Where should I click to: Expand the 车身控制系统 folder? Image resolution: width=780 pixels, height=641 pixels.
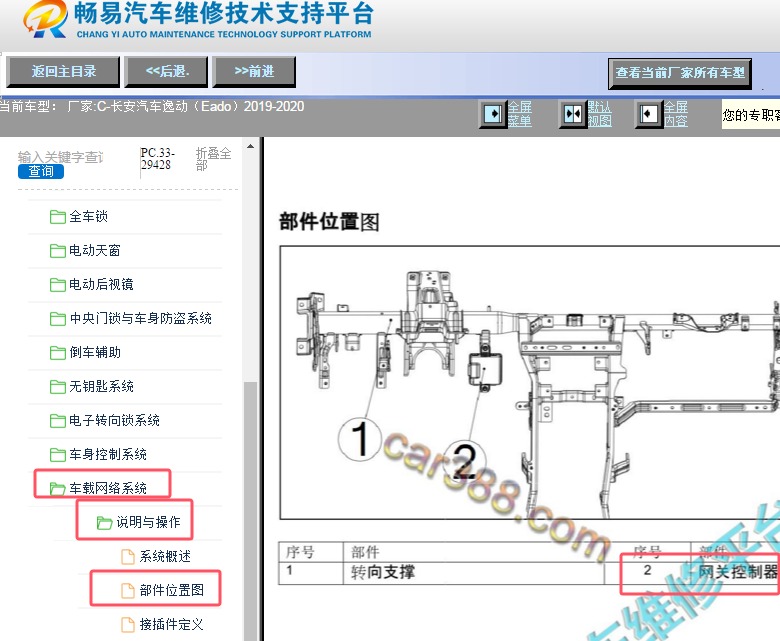[x=108, y=454]
